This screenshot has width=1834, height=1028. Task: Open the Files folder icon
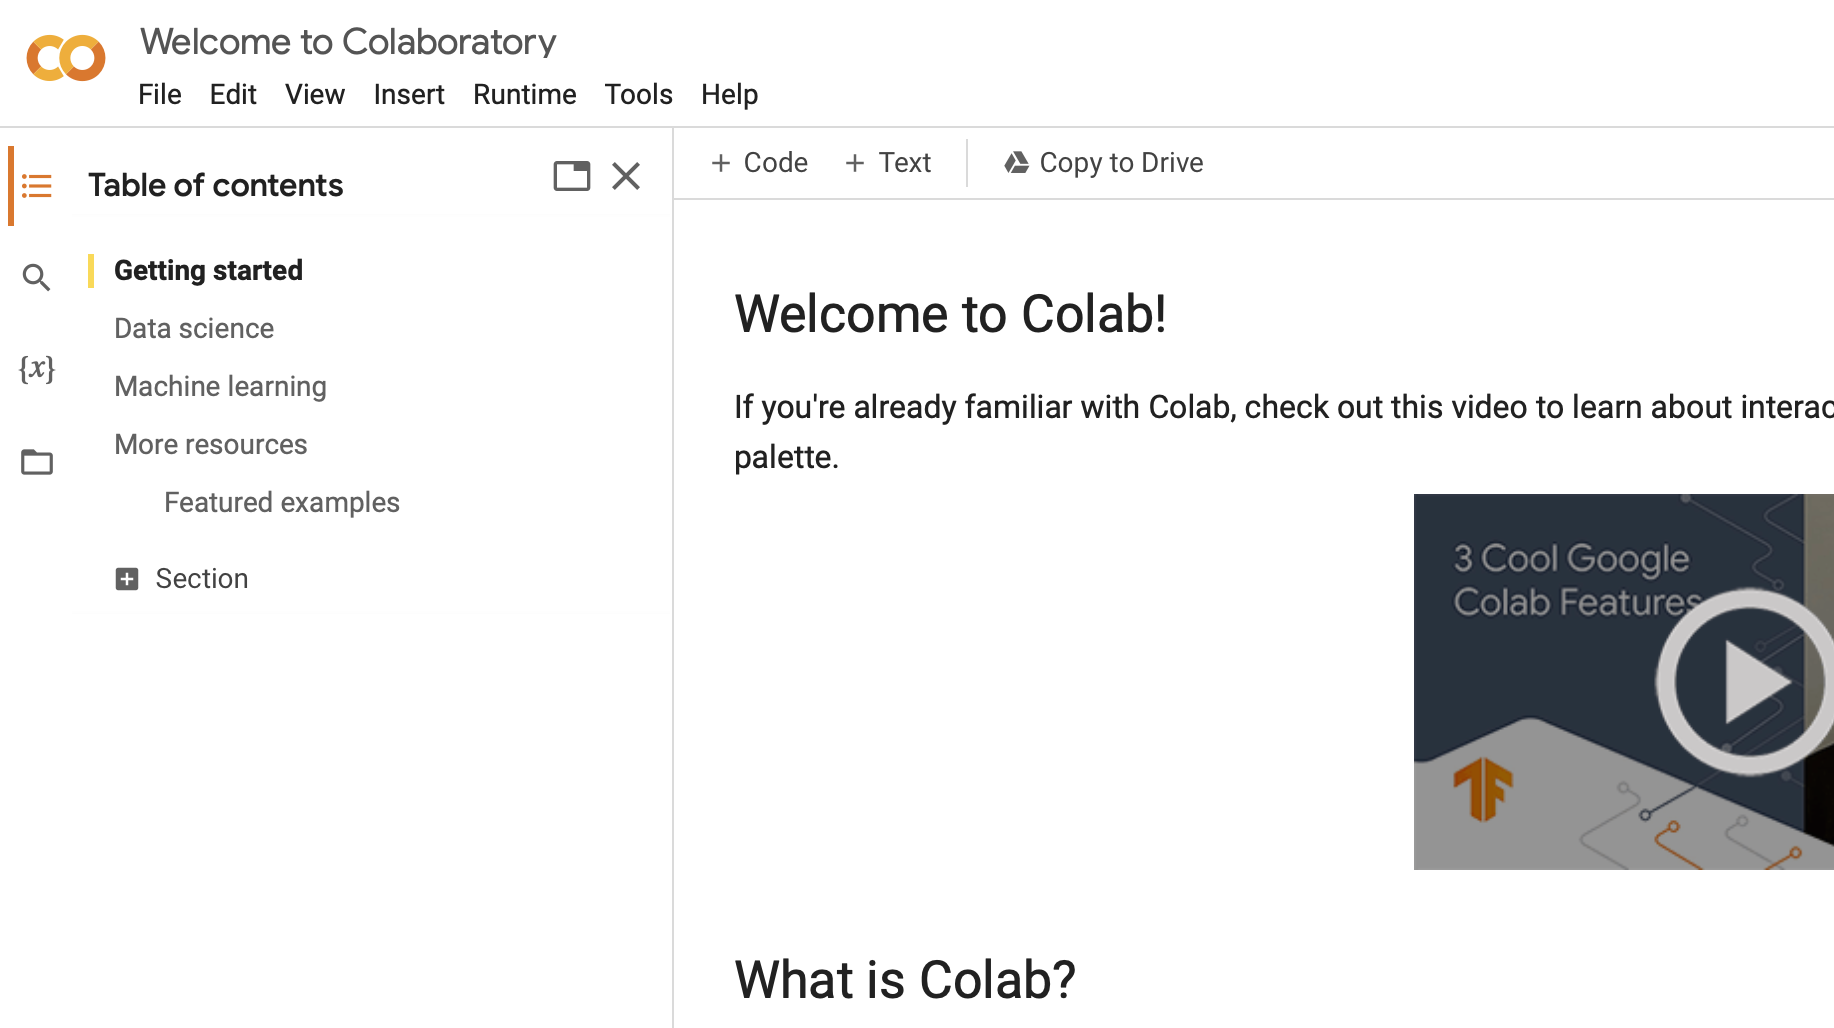(37, 462)
